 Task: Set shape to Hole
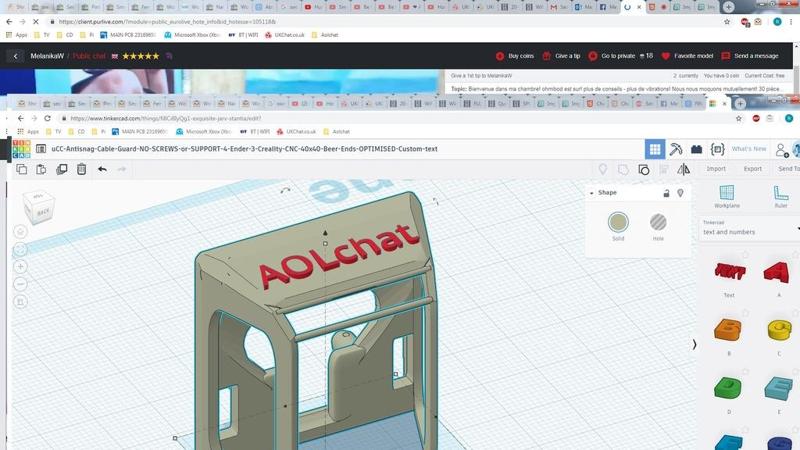(x=658, y=222)
